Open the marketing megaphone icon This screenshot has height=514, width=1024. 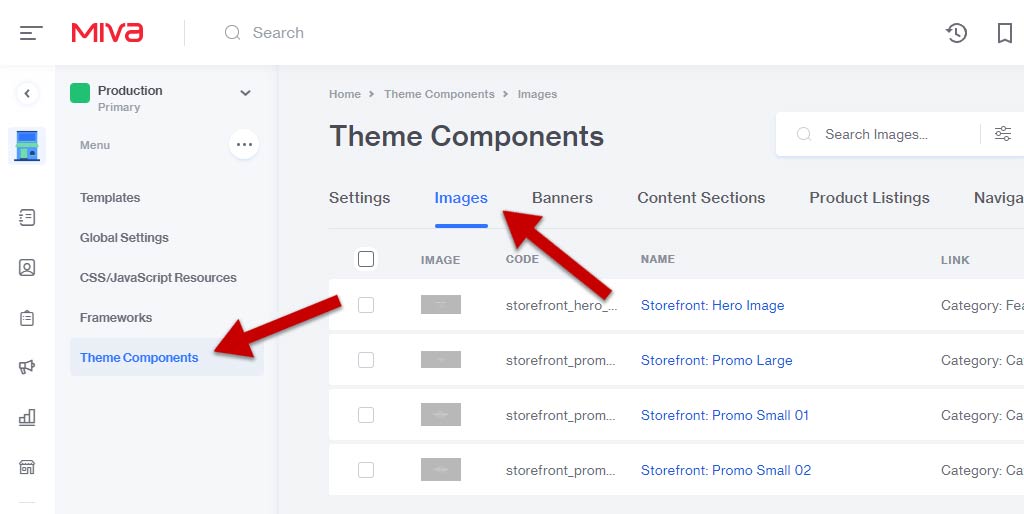27,367
